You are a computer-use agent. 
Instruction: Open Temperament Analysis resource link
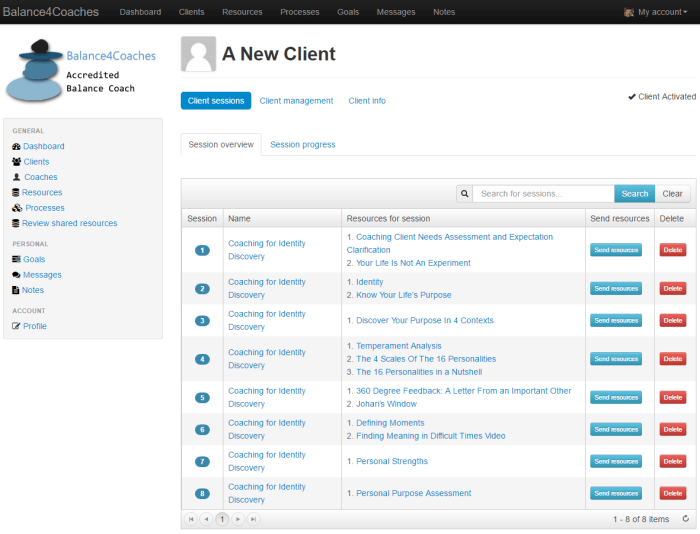[x=399, y=346]
